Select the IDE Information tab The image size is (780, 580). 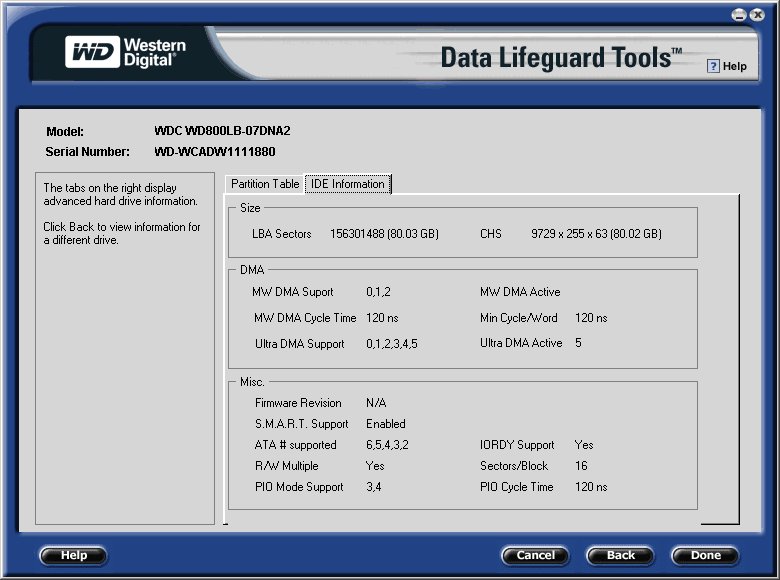click(347, 184)
